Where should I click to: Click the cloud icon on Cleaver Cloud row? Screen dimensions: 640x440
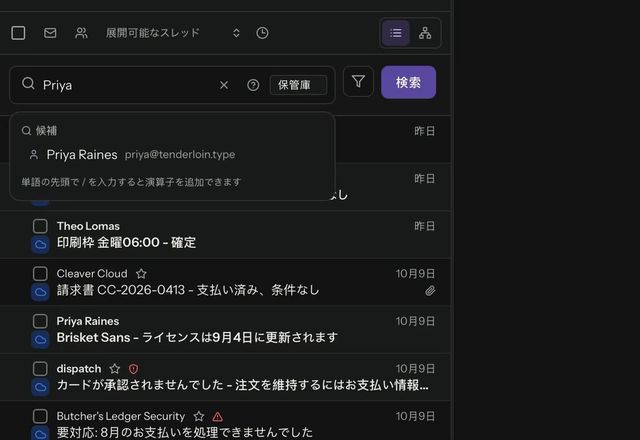[40, 292]
